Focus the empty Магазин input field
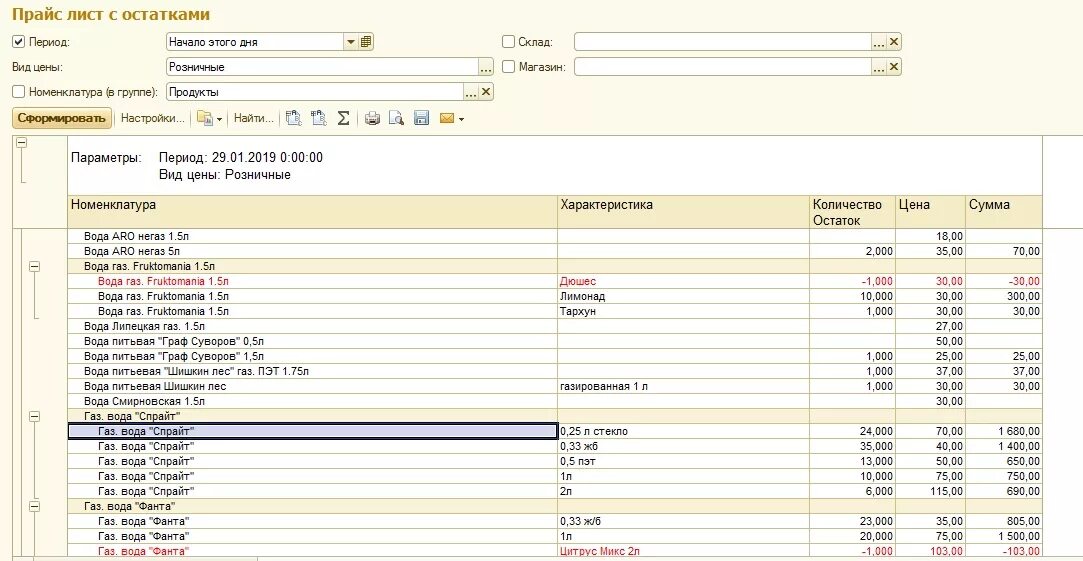Image resolution: width=1083 pixels, height=561 pixels. 722,67
